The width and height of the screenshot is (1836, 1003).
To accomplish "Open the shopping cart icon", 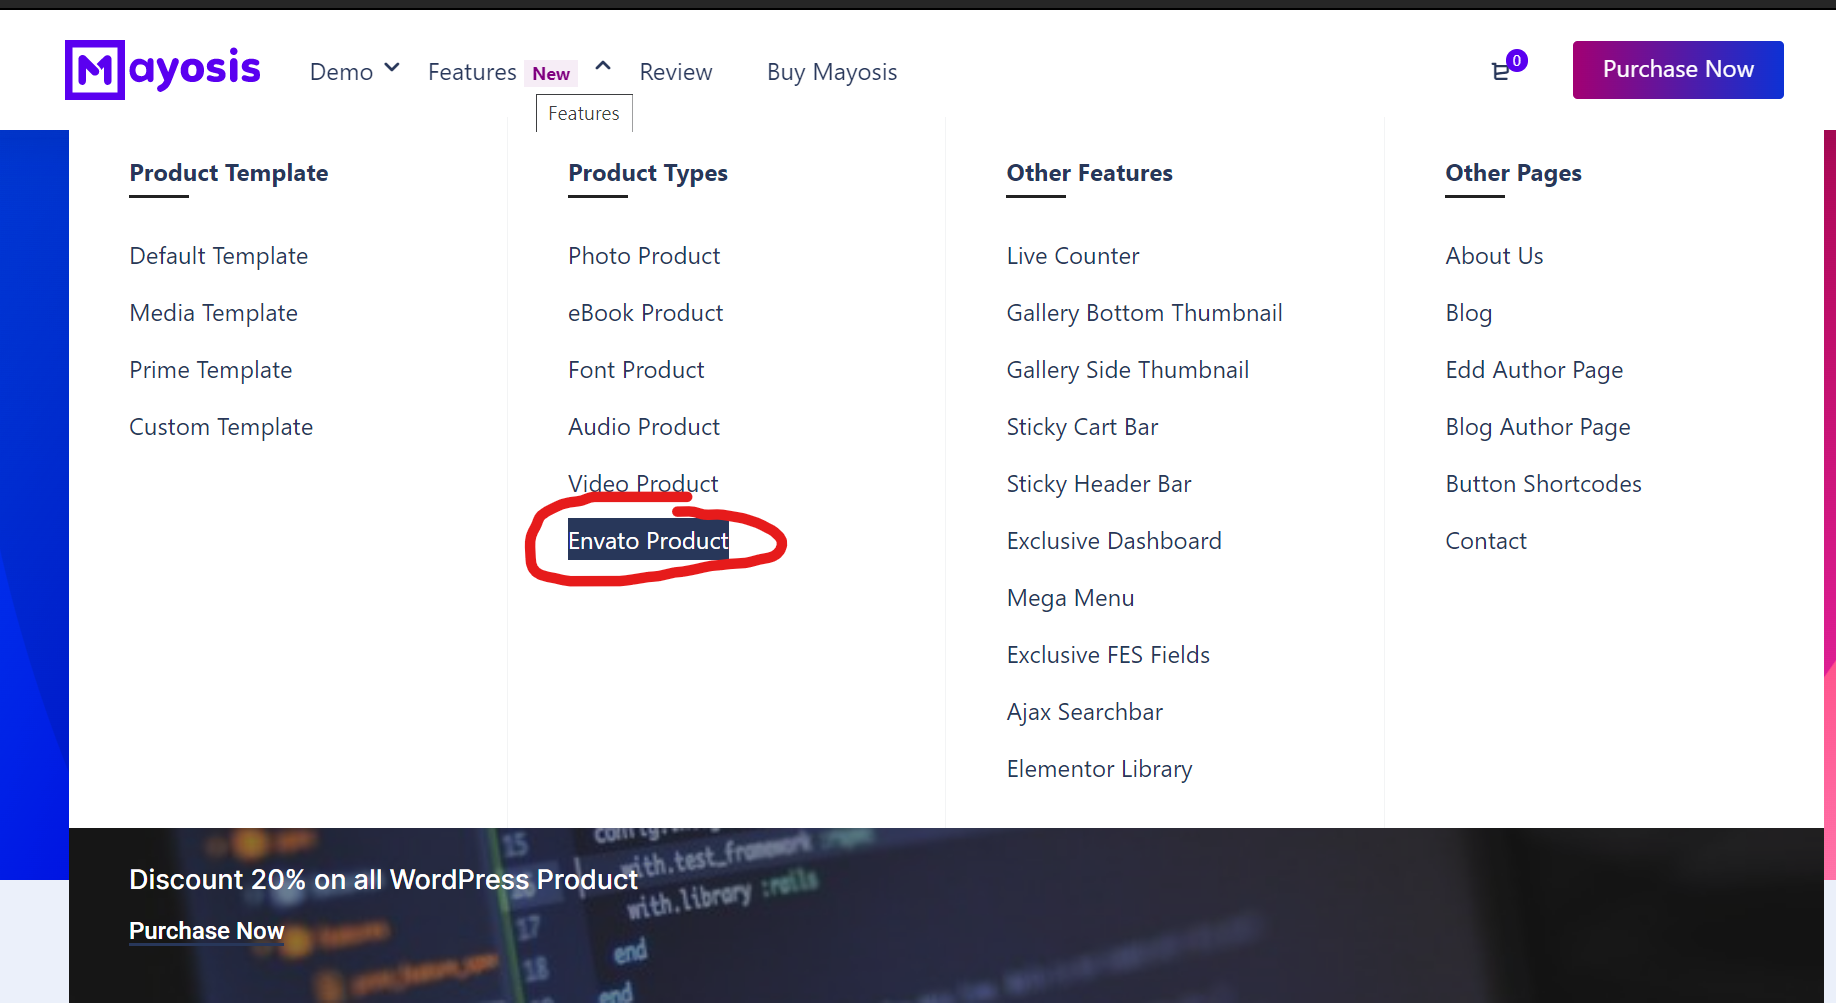I will coord(1500,72).
